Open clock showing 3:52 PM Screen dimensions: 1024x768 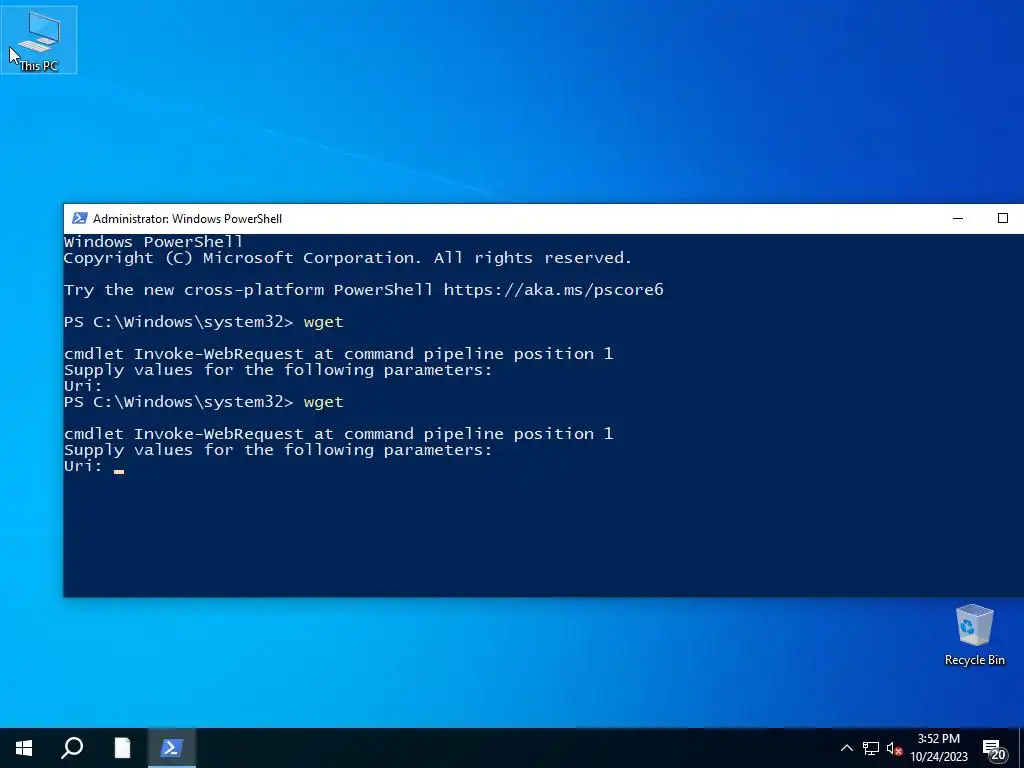pos(938,739)
